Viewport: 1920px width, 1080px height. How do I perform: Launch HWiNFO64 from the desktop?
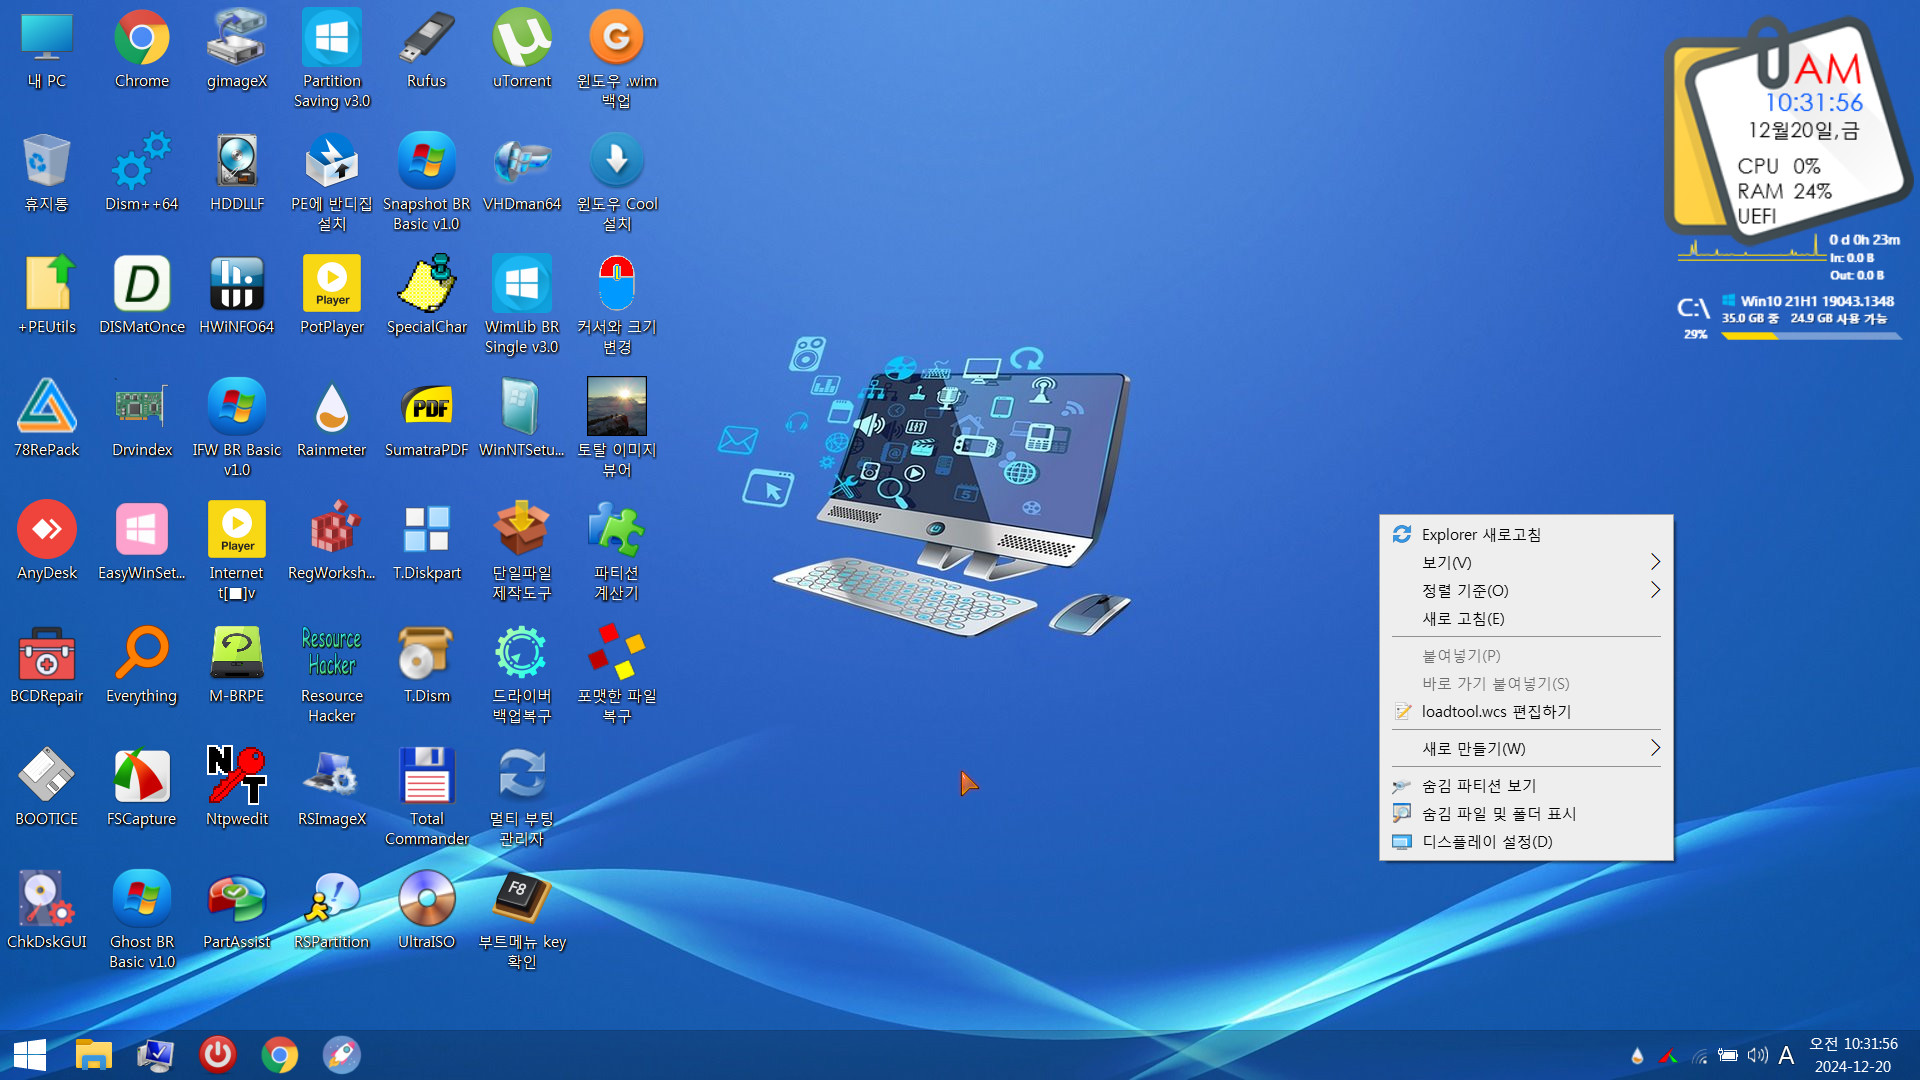point(237,295)
